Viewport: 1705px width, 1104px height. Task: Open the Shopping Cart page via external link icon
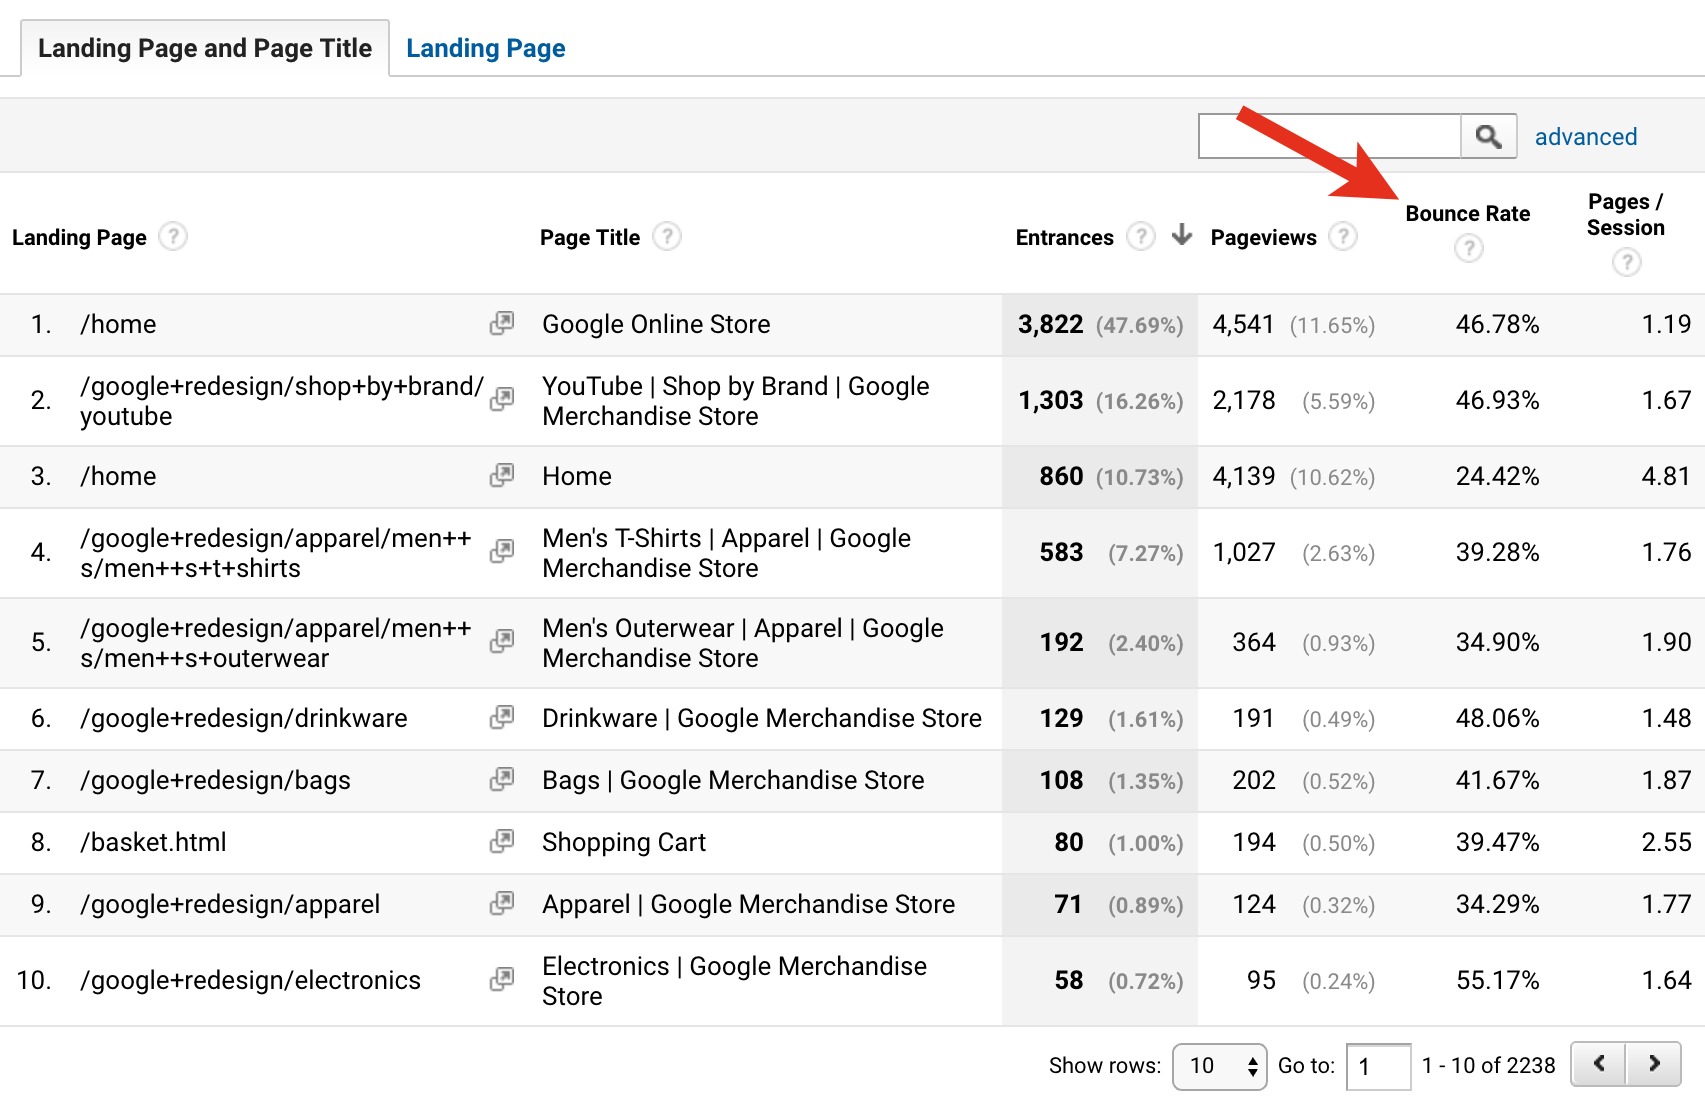[503, 842]
